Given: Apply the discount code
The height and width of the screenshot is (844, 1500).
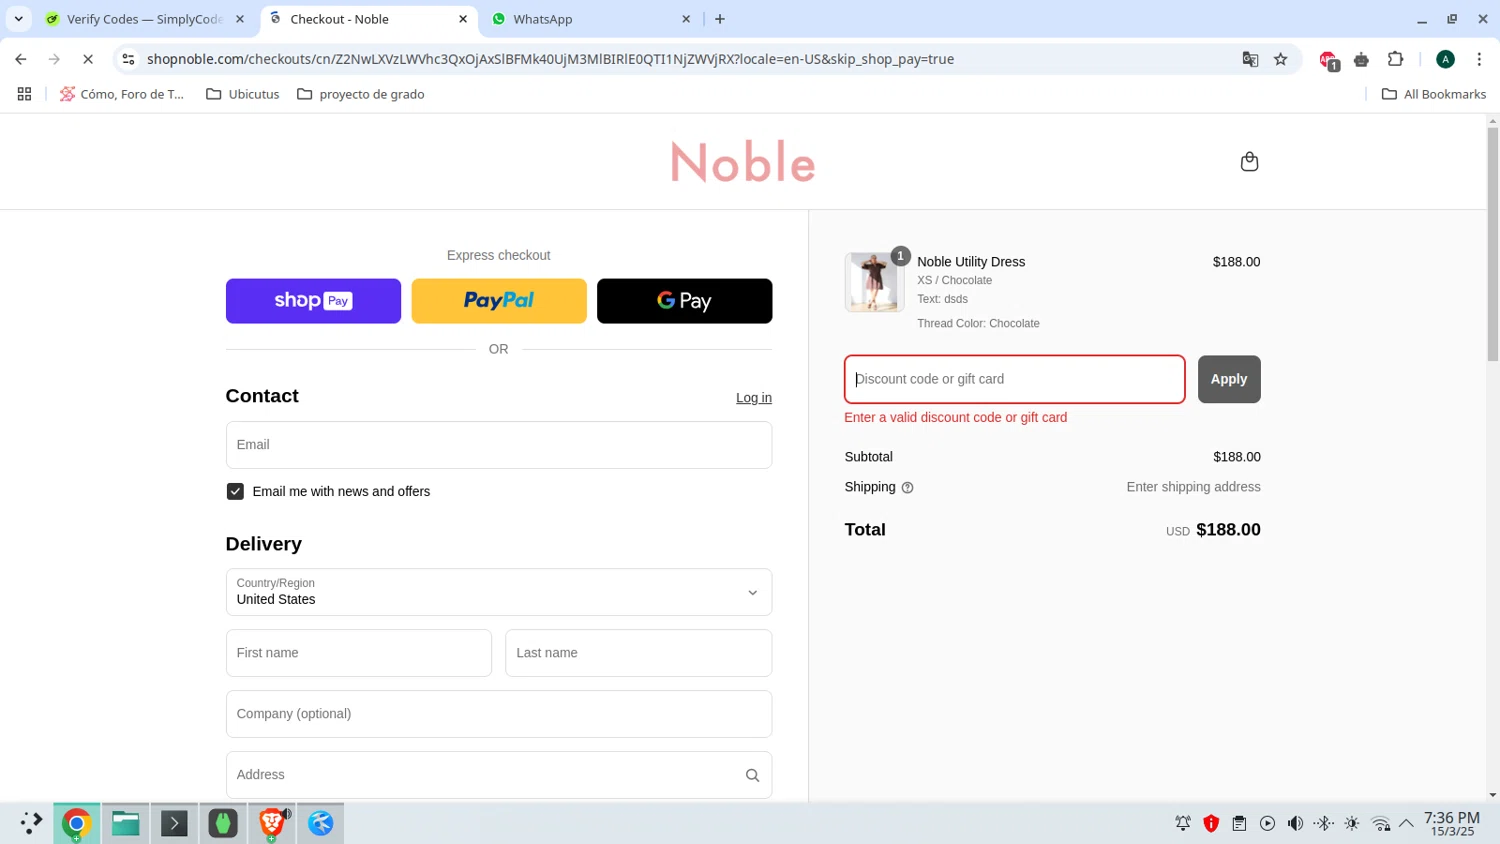Looking at the screenshot, I should click(1229, 379).
